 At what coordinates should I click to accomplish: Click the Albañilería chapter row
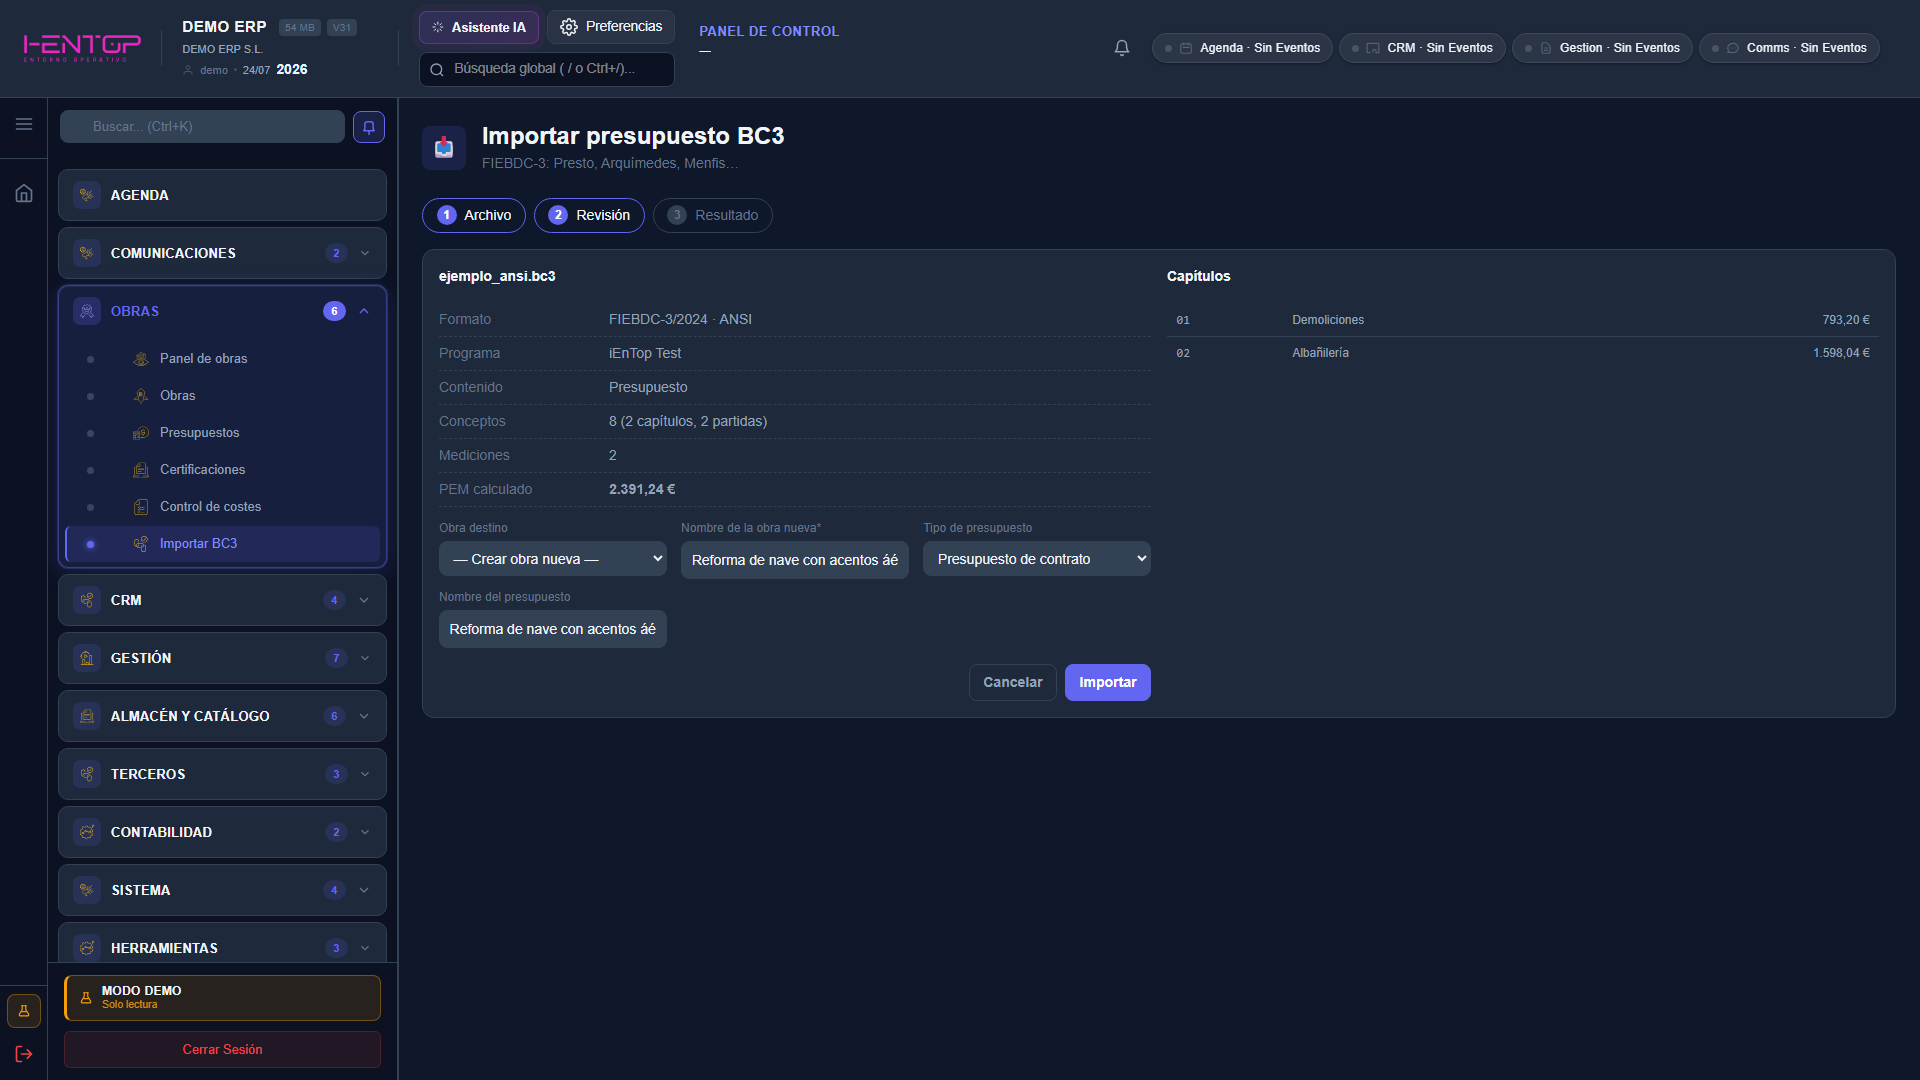(1523, 353)
